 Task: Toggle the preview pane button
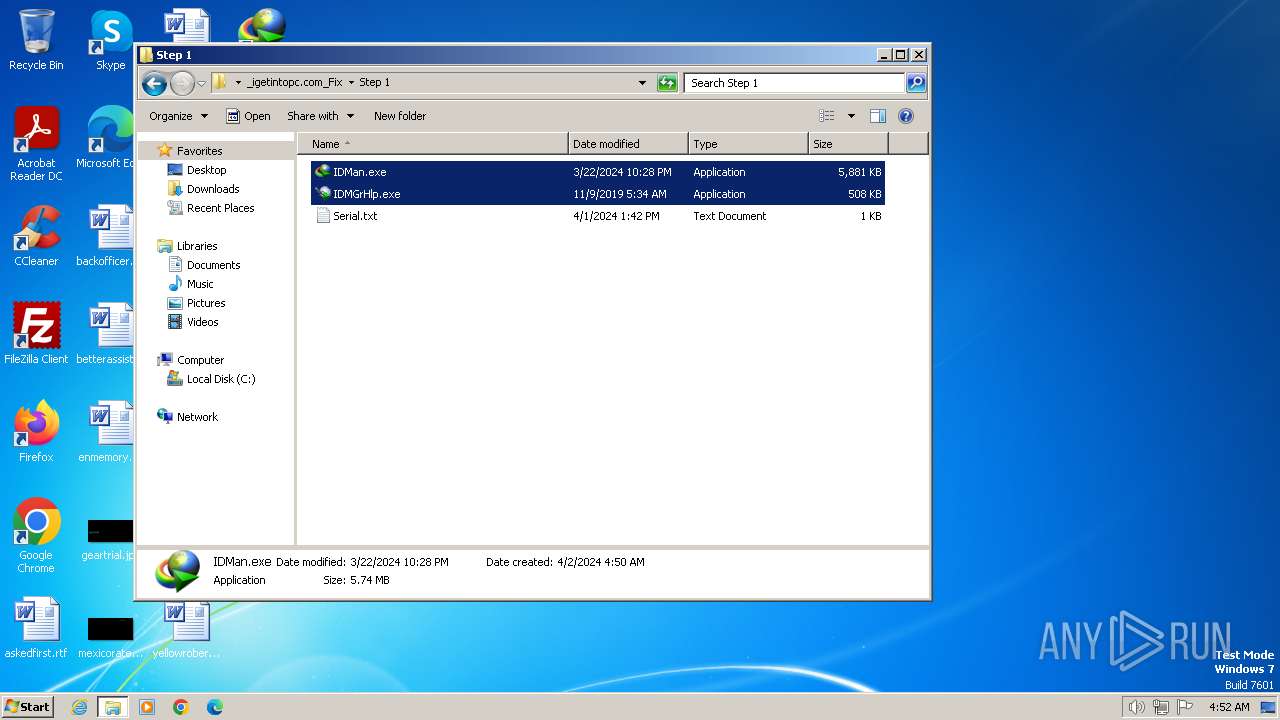(878, 116)
